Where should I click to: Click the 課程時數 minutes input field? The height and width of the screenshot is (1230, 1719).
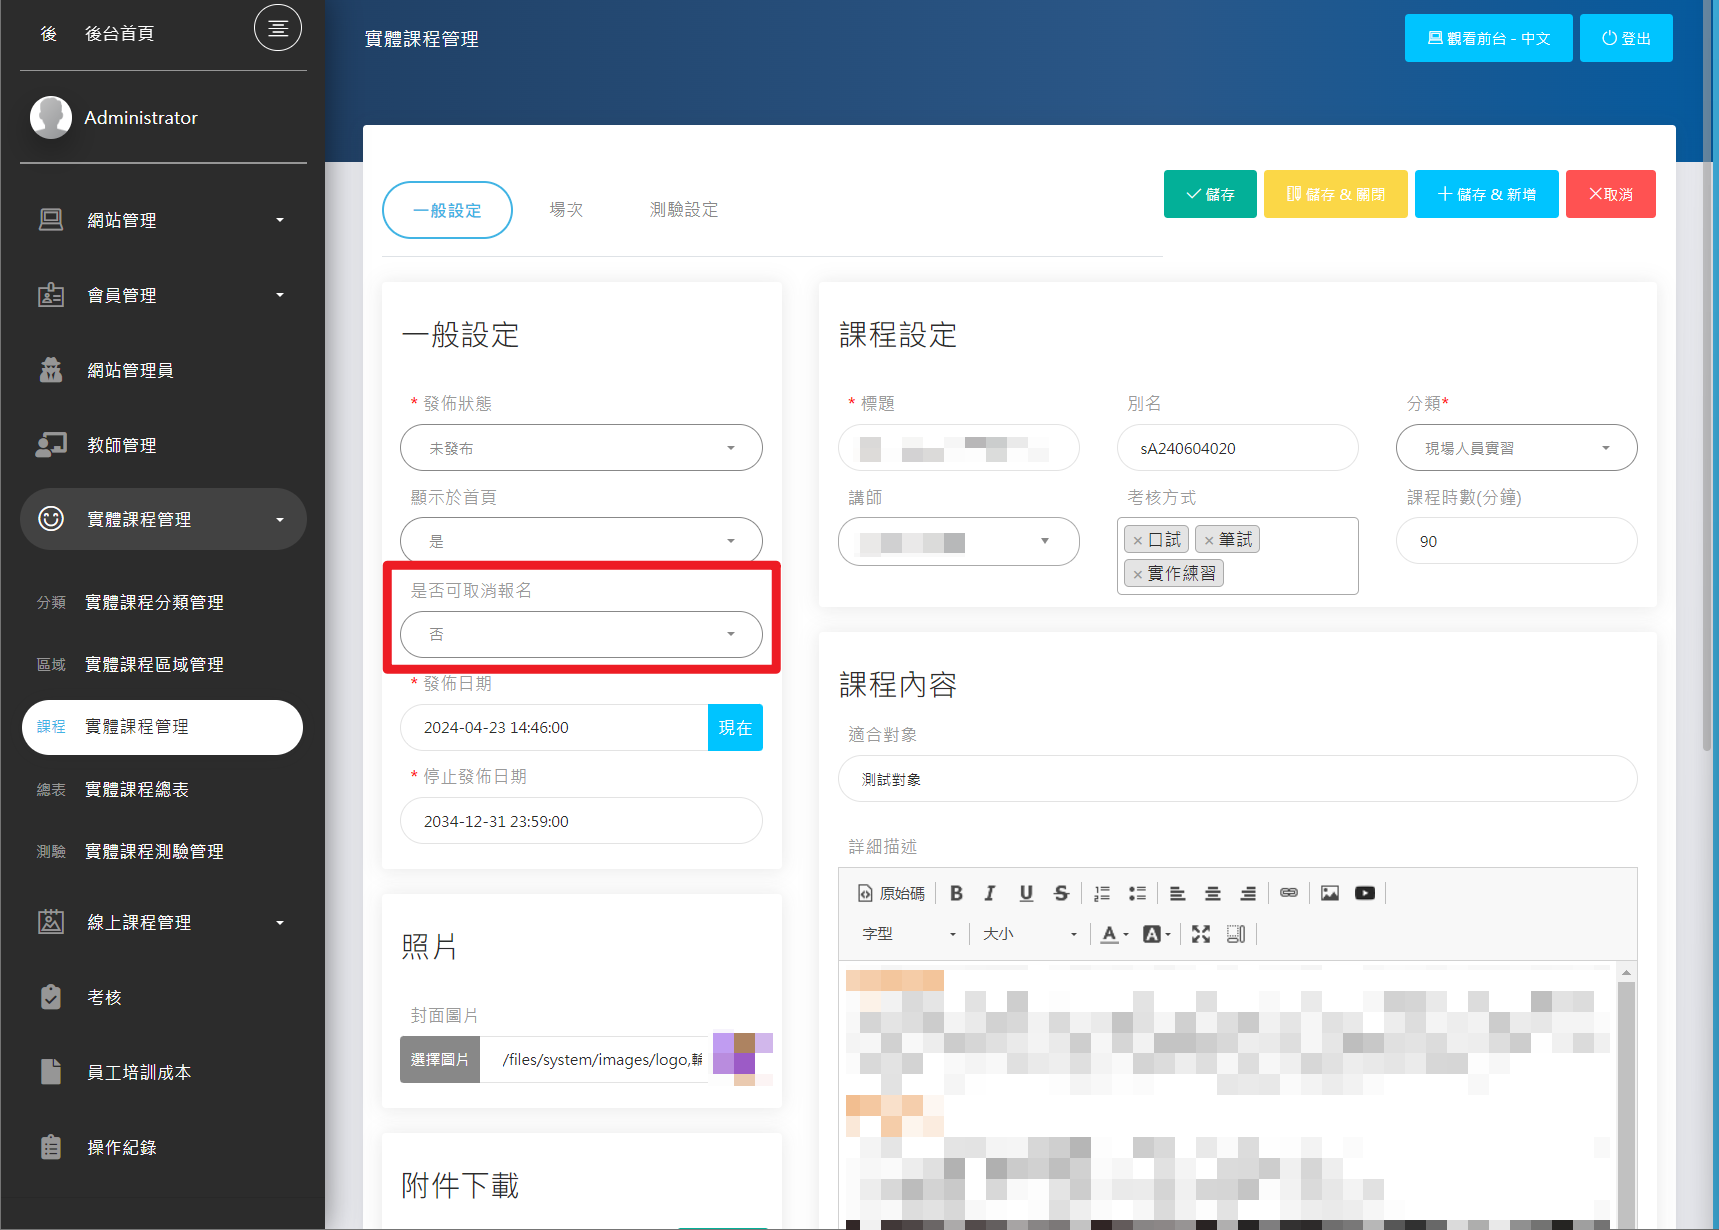[x=1516, y=541]
